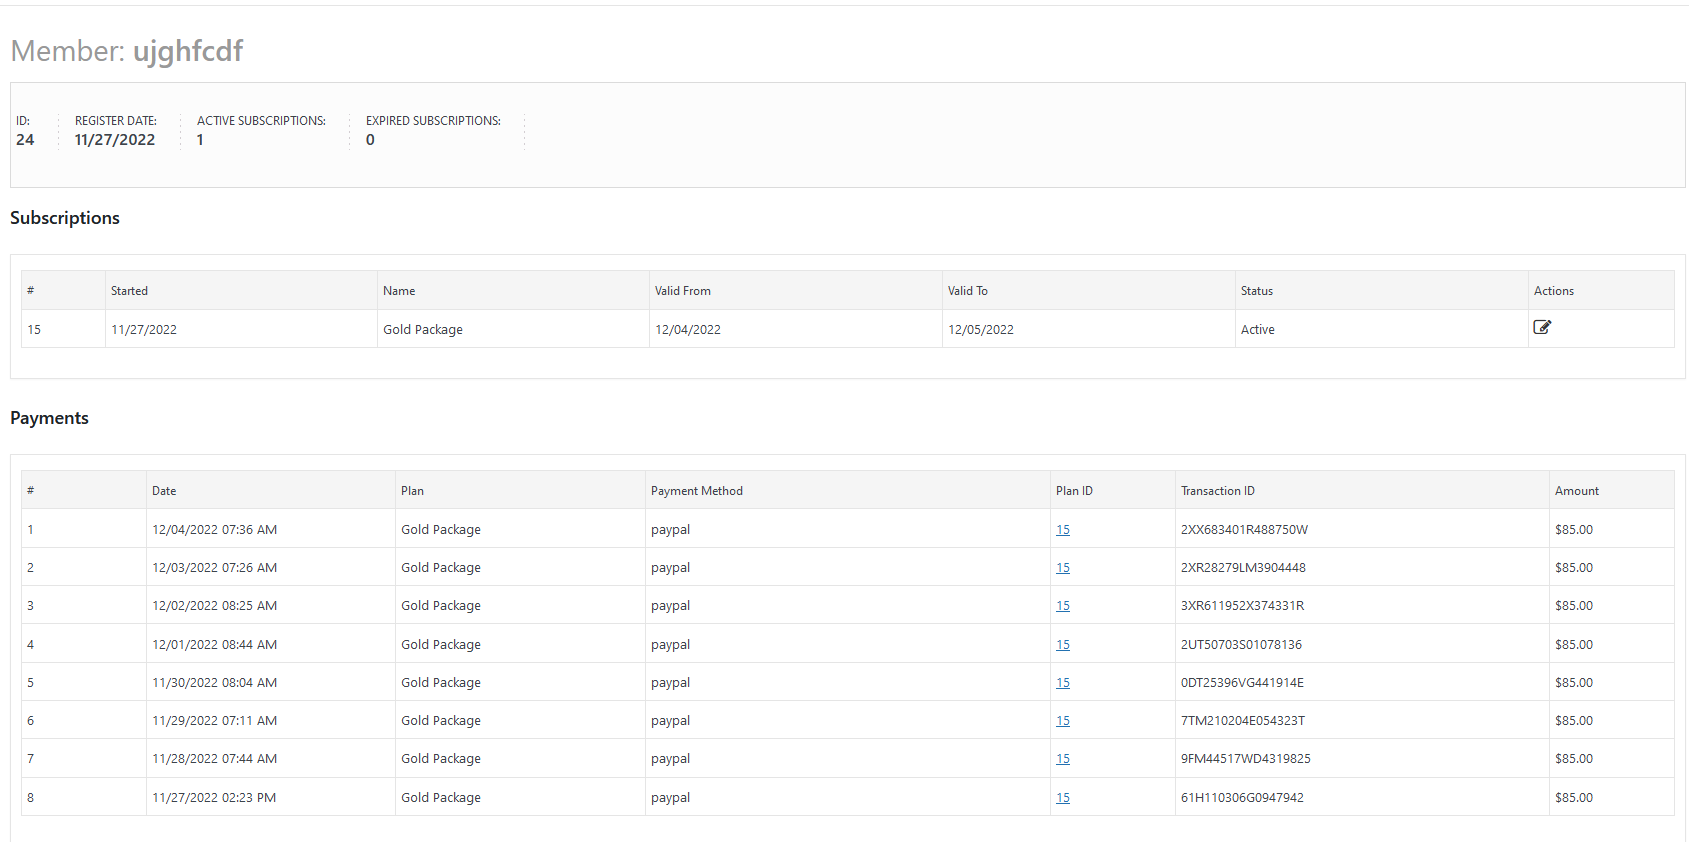1689x842 pixels.
Task: Click the Valid To column header
Action: (968, 291)
